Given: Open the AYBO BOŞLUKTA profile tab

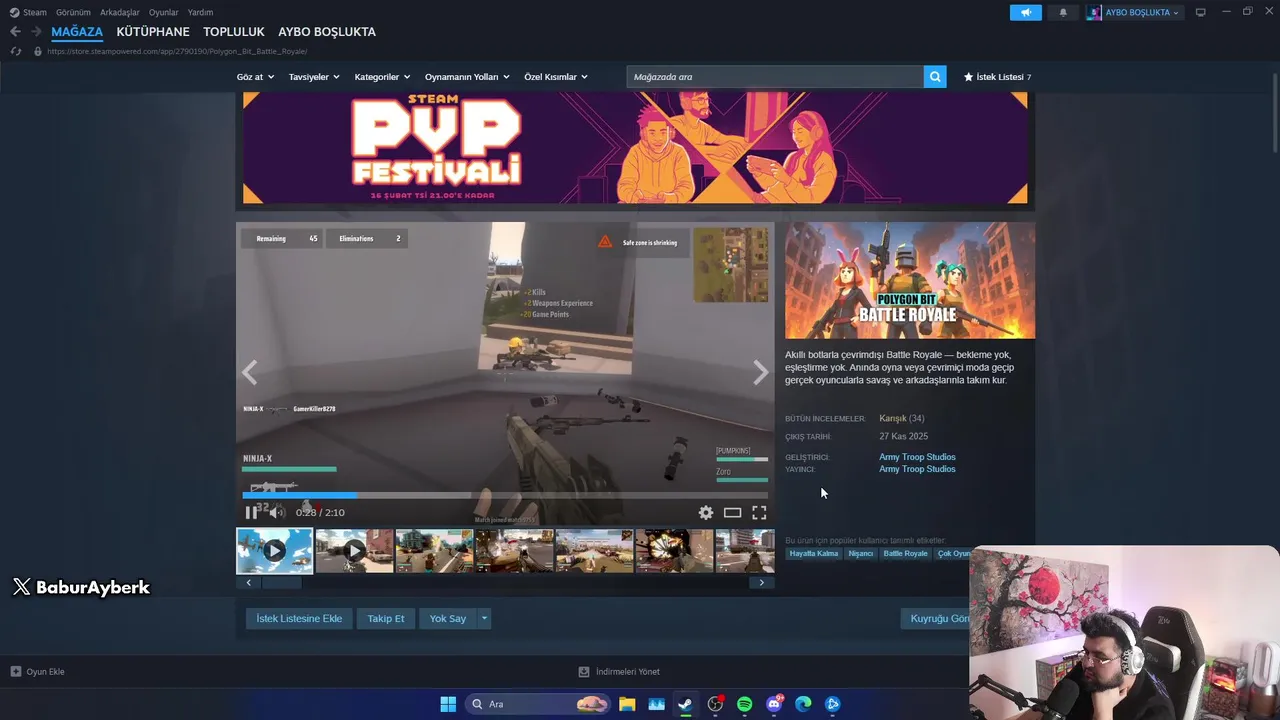Looking at the screenshot, I should pyautogui.click(x=327, y=32).
